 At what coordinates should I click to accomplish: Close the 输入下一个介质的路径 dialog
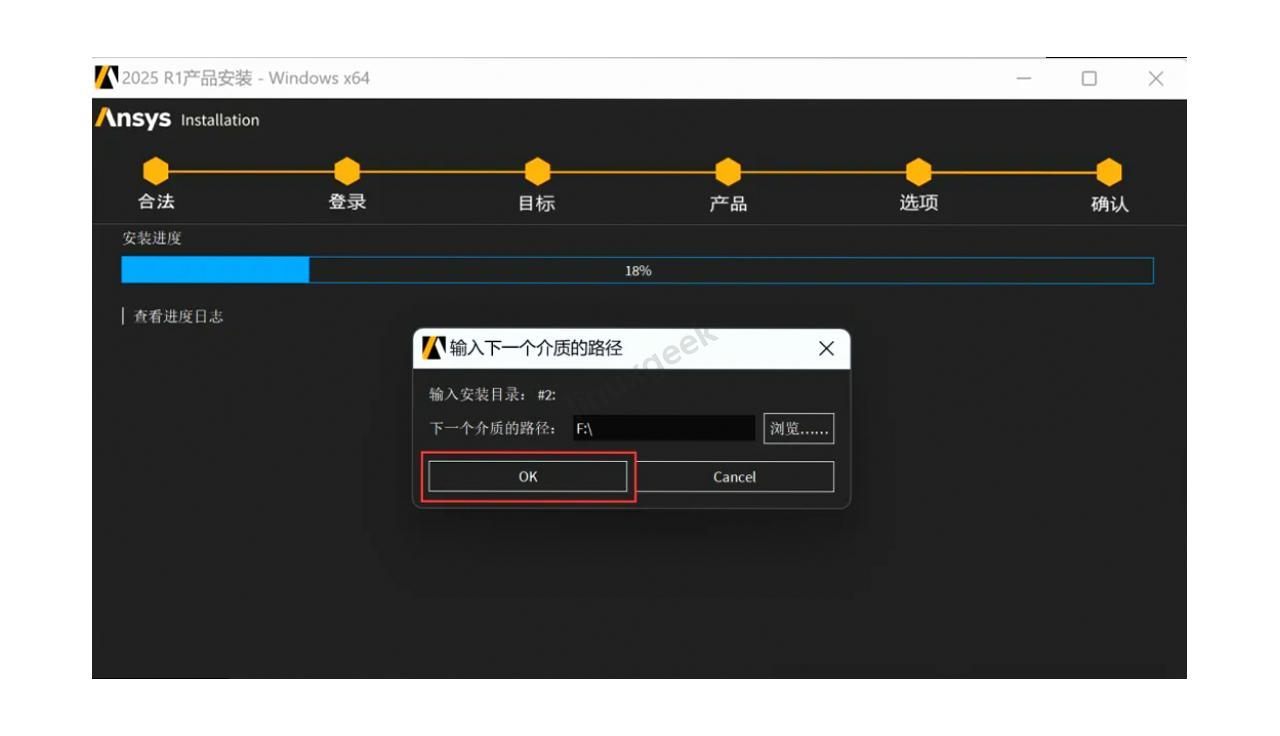(x=826, y=348)
